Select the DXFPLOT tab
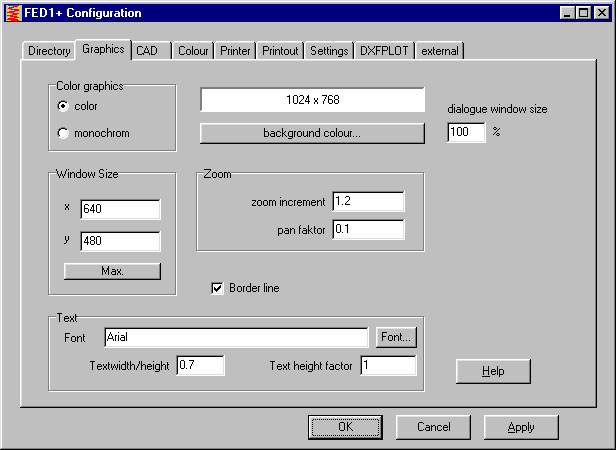 click(385, 51)
